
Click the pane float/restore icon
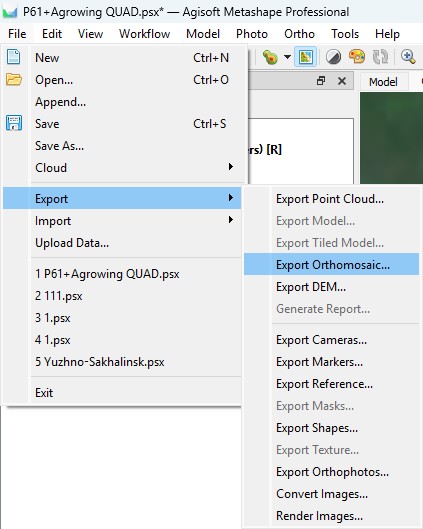point(321,81)
